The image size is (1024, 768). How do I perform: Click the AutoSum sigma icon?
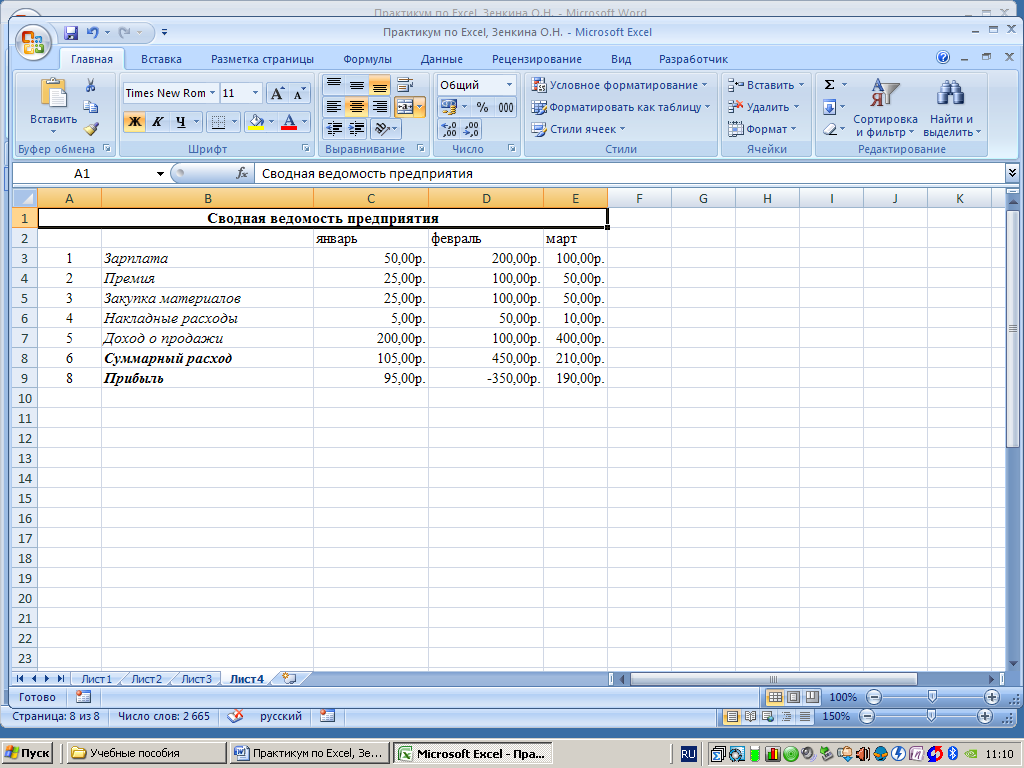click(829, 85)
